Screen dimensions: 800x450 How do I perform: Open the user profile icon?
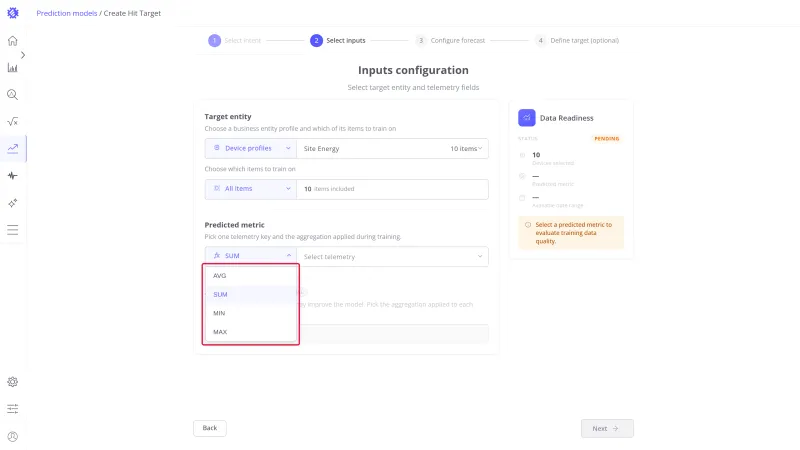pos(13,437)
